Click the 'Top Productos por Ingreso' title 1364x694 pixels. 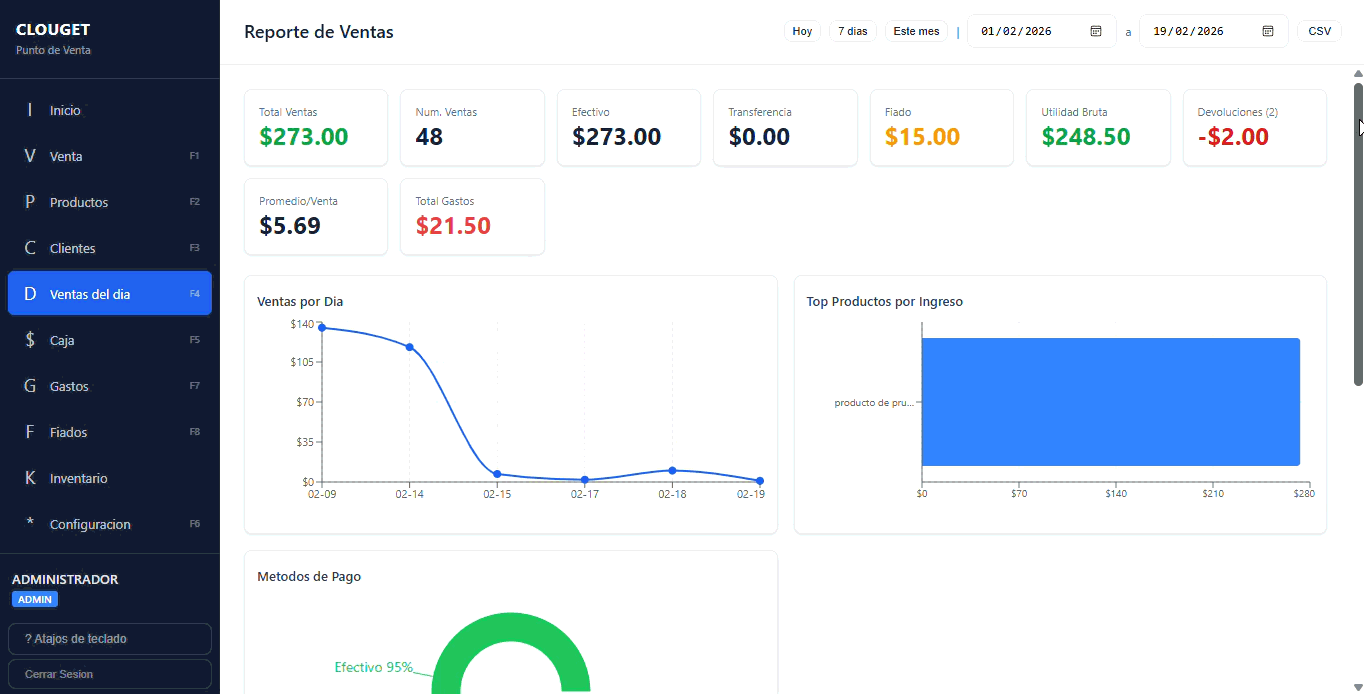click(885, 301)
